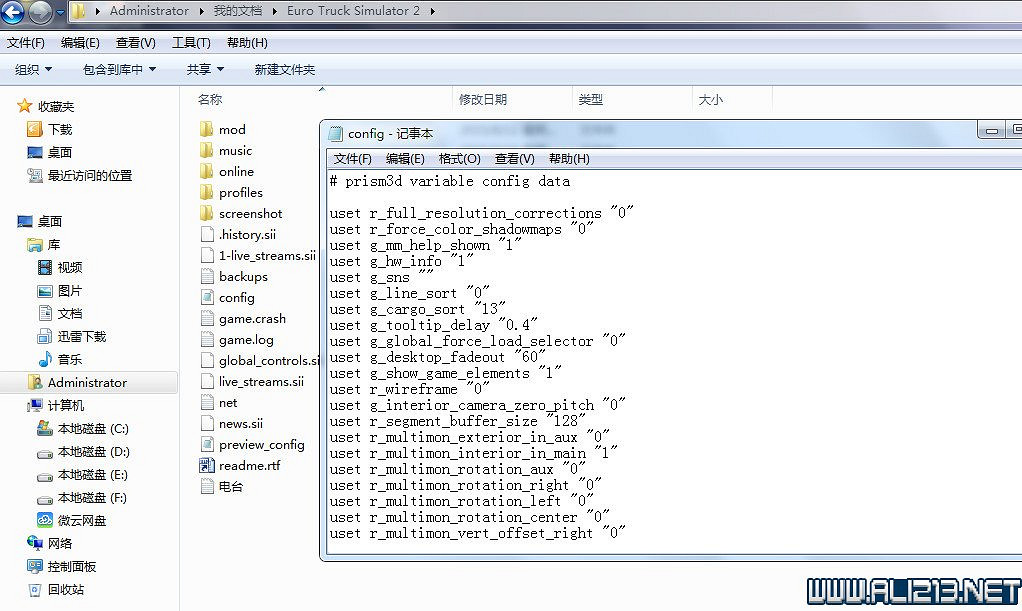Open Notepad's 格式(O) menu
Screen dimensions: 1022x611
coord(459,158)
